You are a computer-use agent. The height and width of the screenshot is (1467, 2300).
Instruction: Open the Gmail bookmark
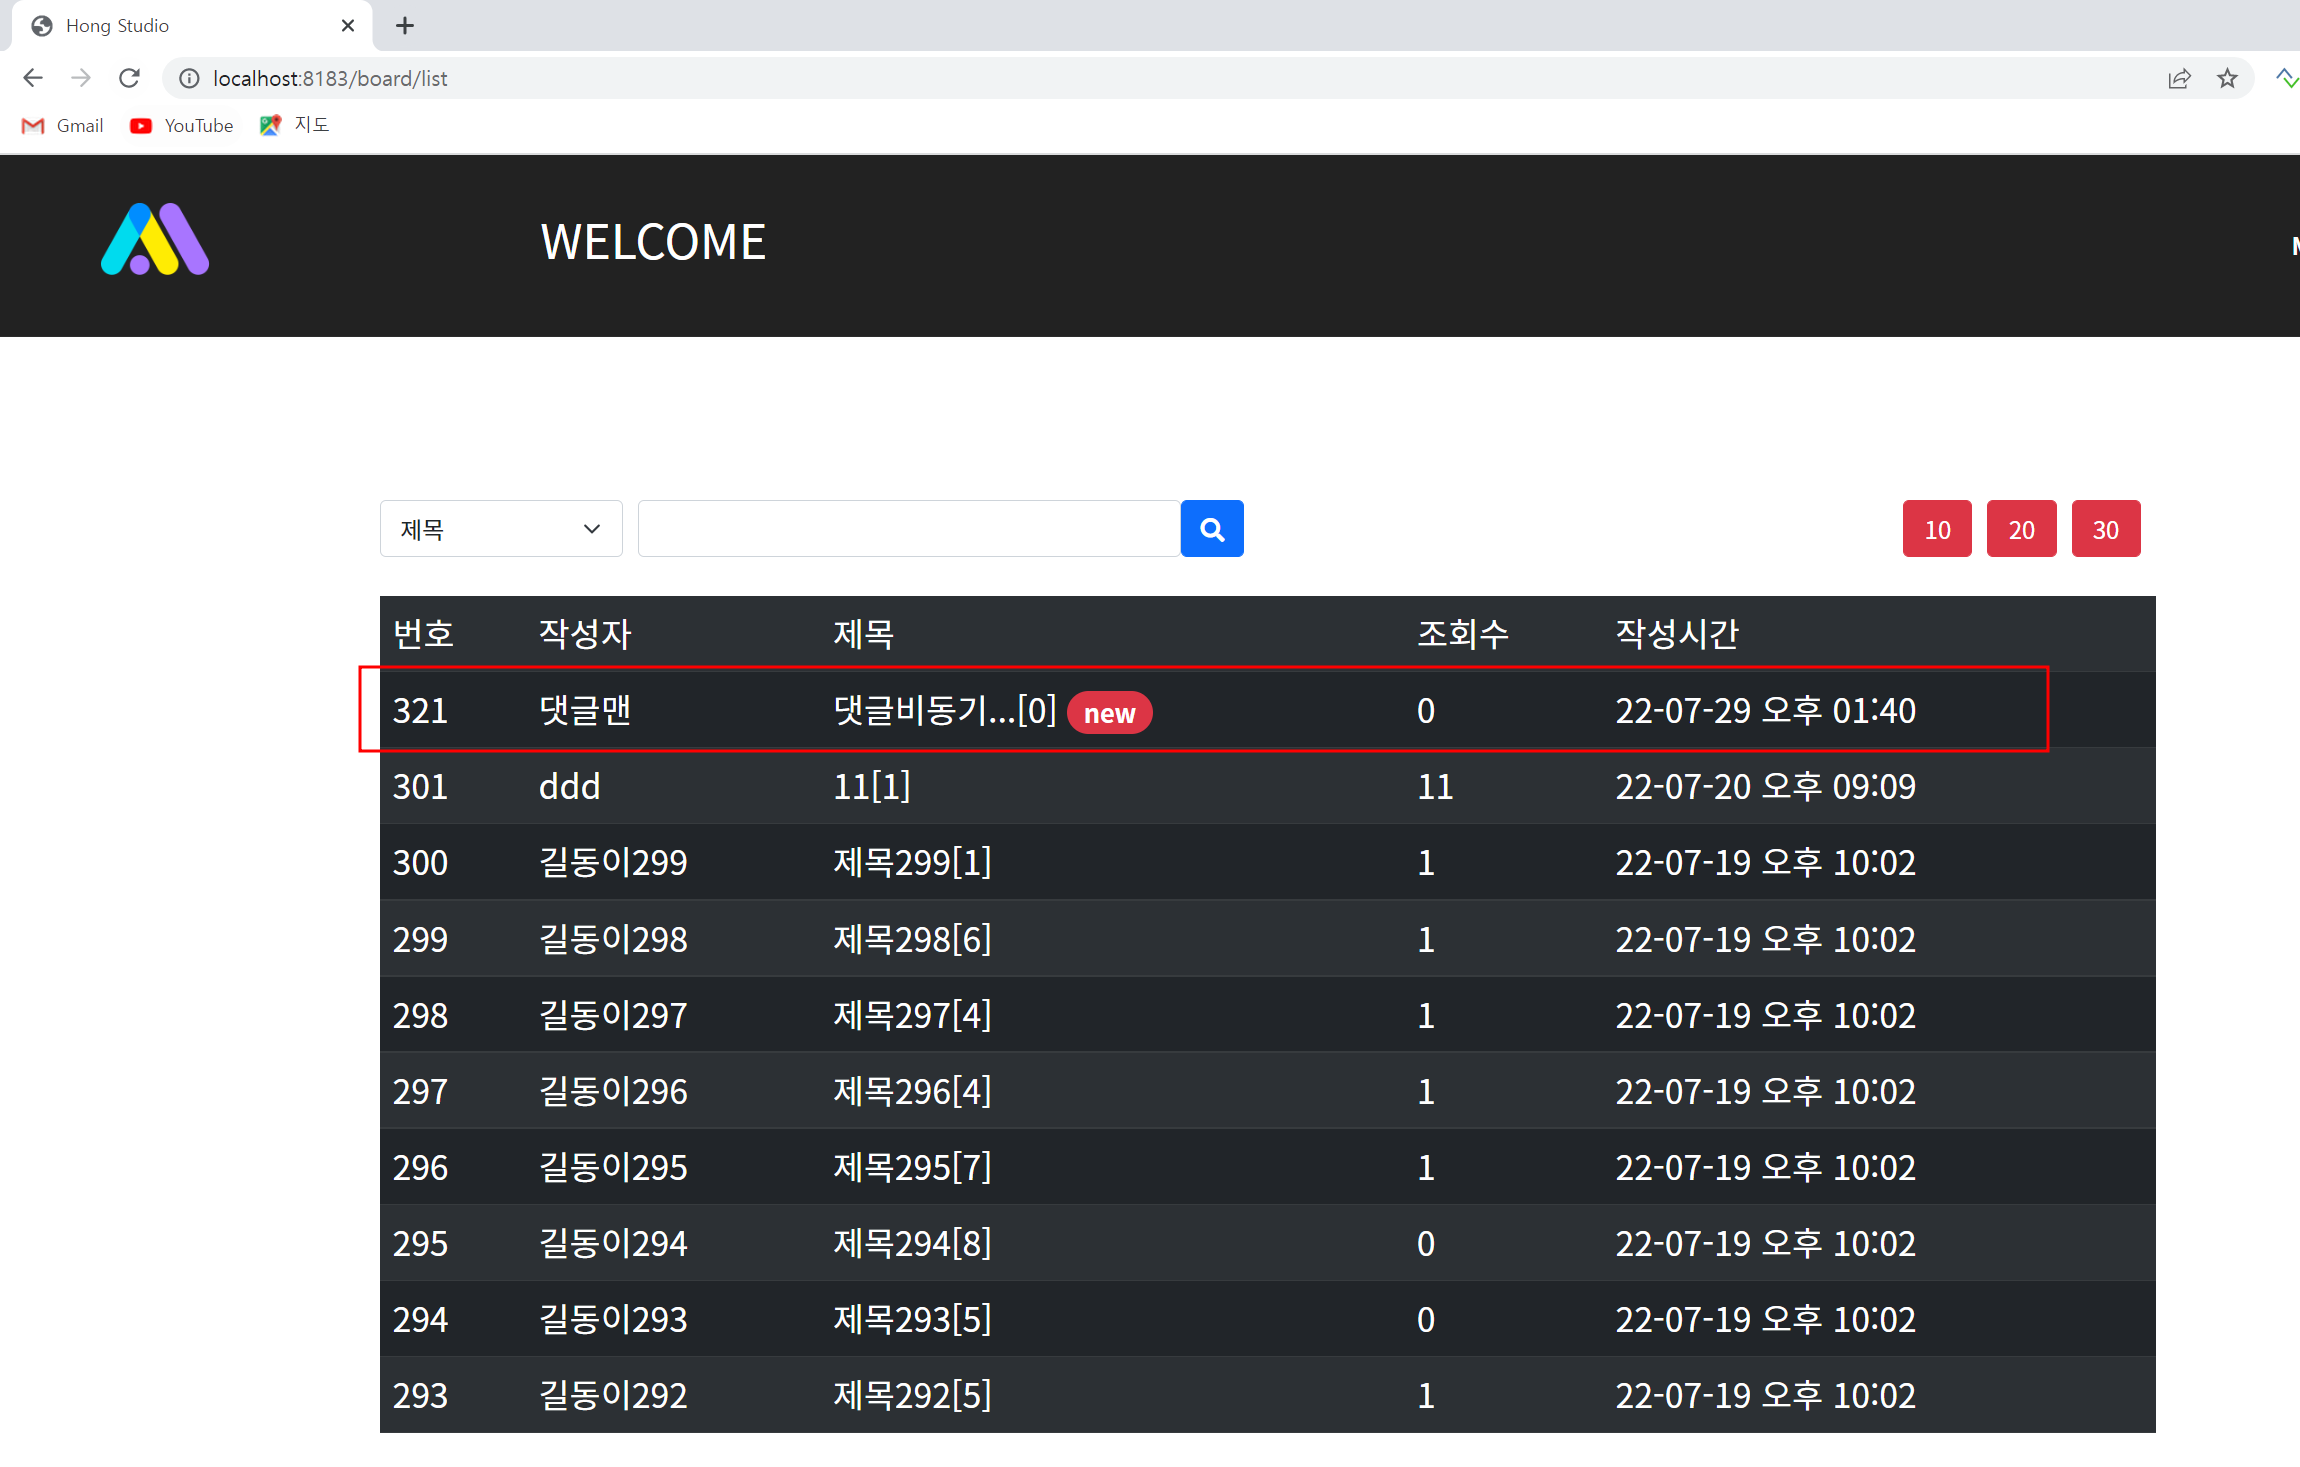[62, 125]
